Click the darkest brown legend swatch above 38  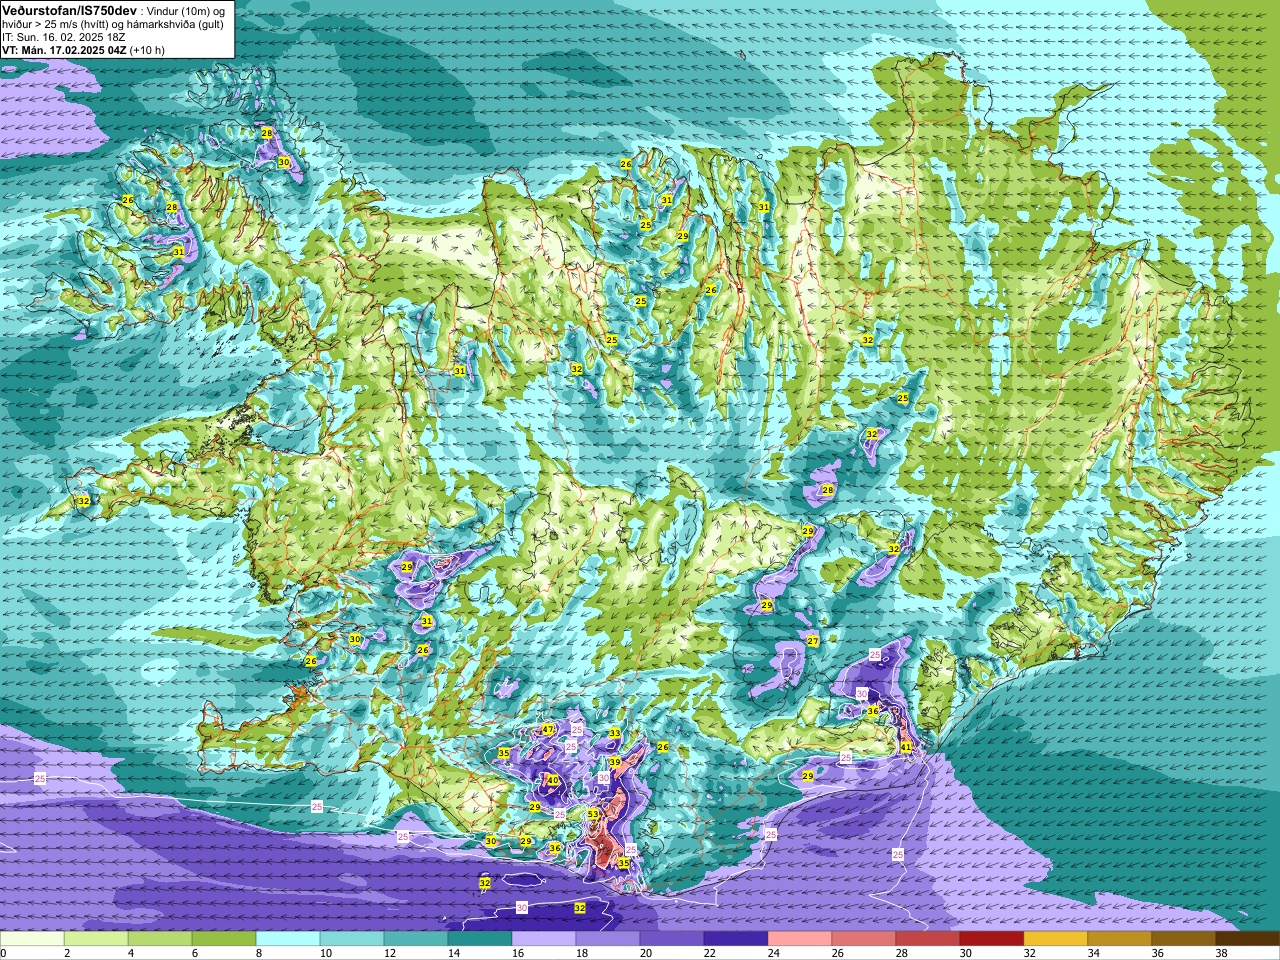coord(1248,939)
